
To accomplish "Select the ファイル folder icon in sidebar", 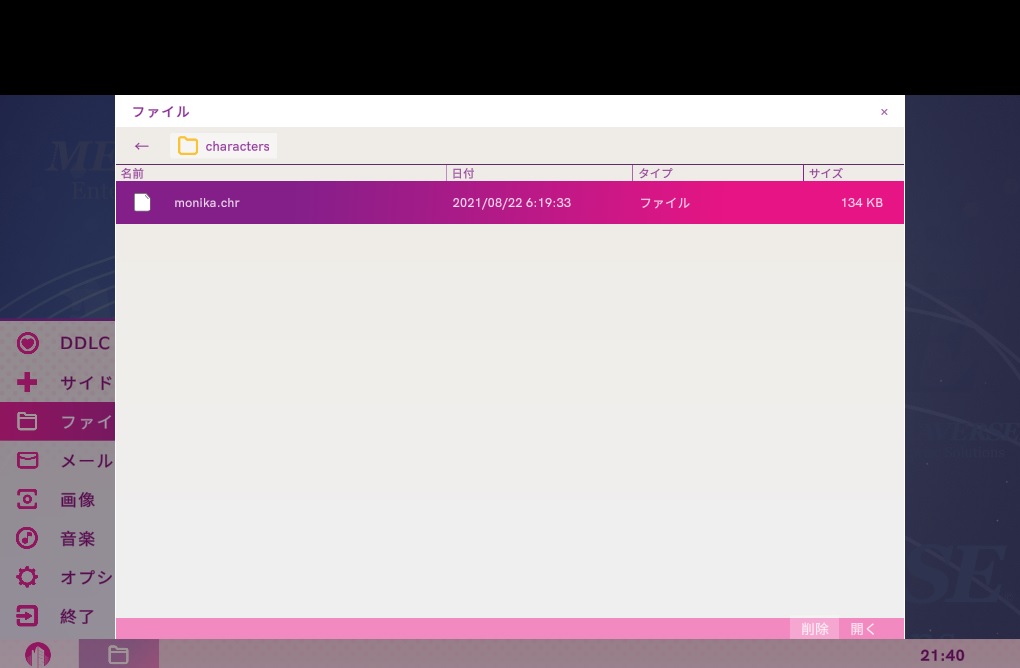I will 28,421.
